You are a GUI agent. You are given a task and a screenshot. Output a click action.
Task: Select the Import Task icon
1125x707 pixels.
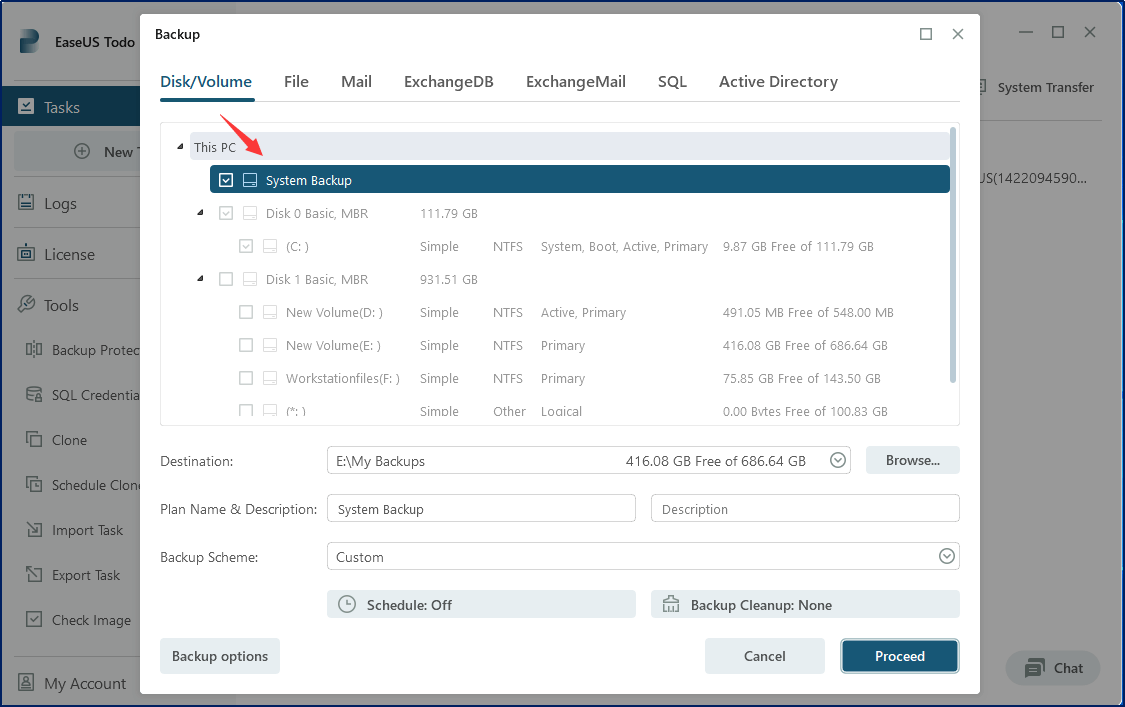(34, 530)
